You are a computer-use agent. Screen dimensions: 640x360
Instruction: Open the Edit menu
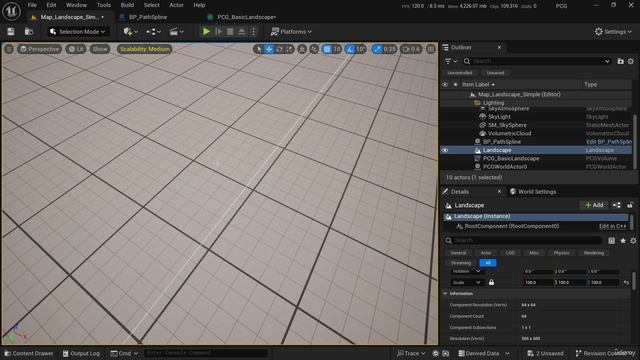[x=51, y=5]
